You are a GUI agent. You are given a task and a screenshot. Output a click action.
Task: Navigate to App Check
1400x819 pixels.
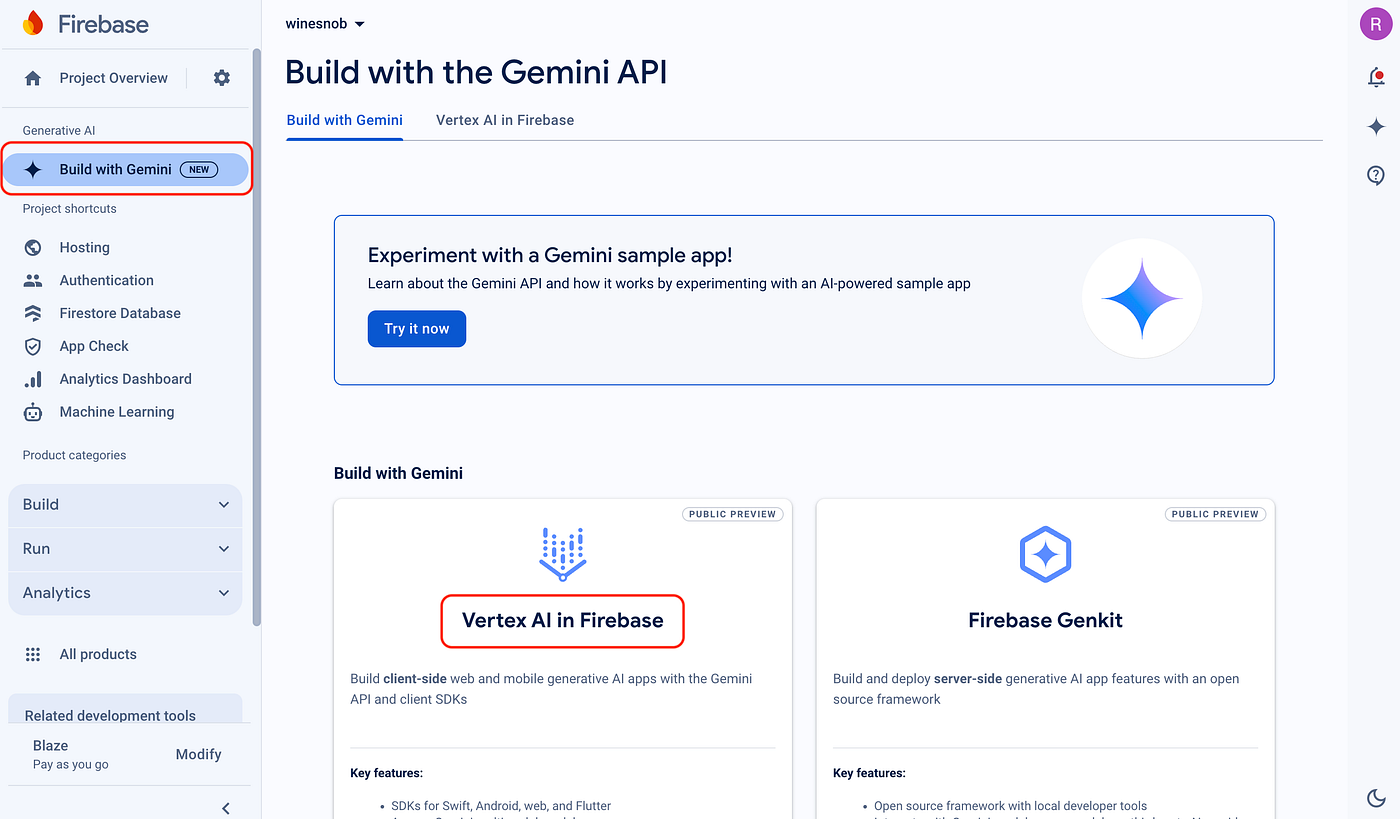coord(94,346)
